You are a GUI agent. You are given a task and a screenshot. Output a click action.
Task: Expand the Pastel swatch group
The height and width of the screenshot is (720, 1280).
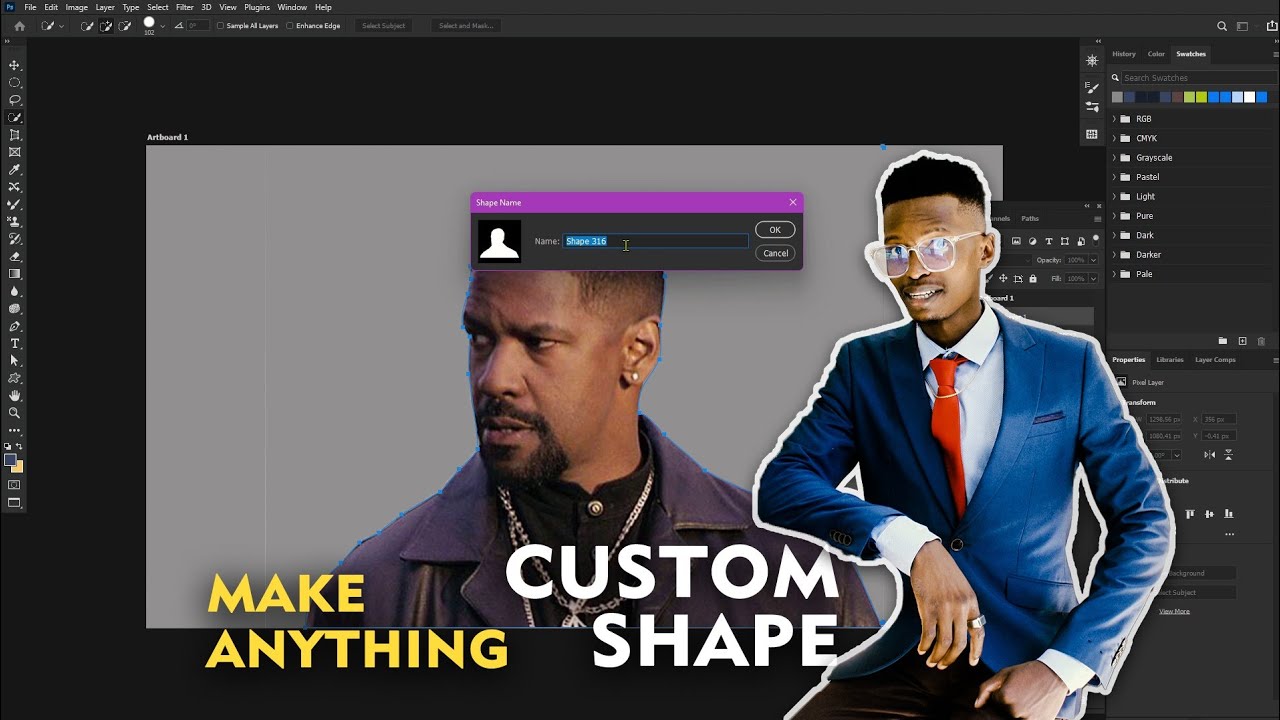(1114, 177)
